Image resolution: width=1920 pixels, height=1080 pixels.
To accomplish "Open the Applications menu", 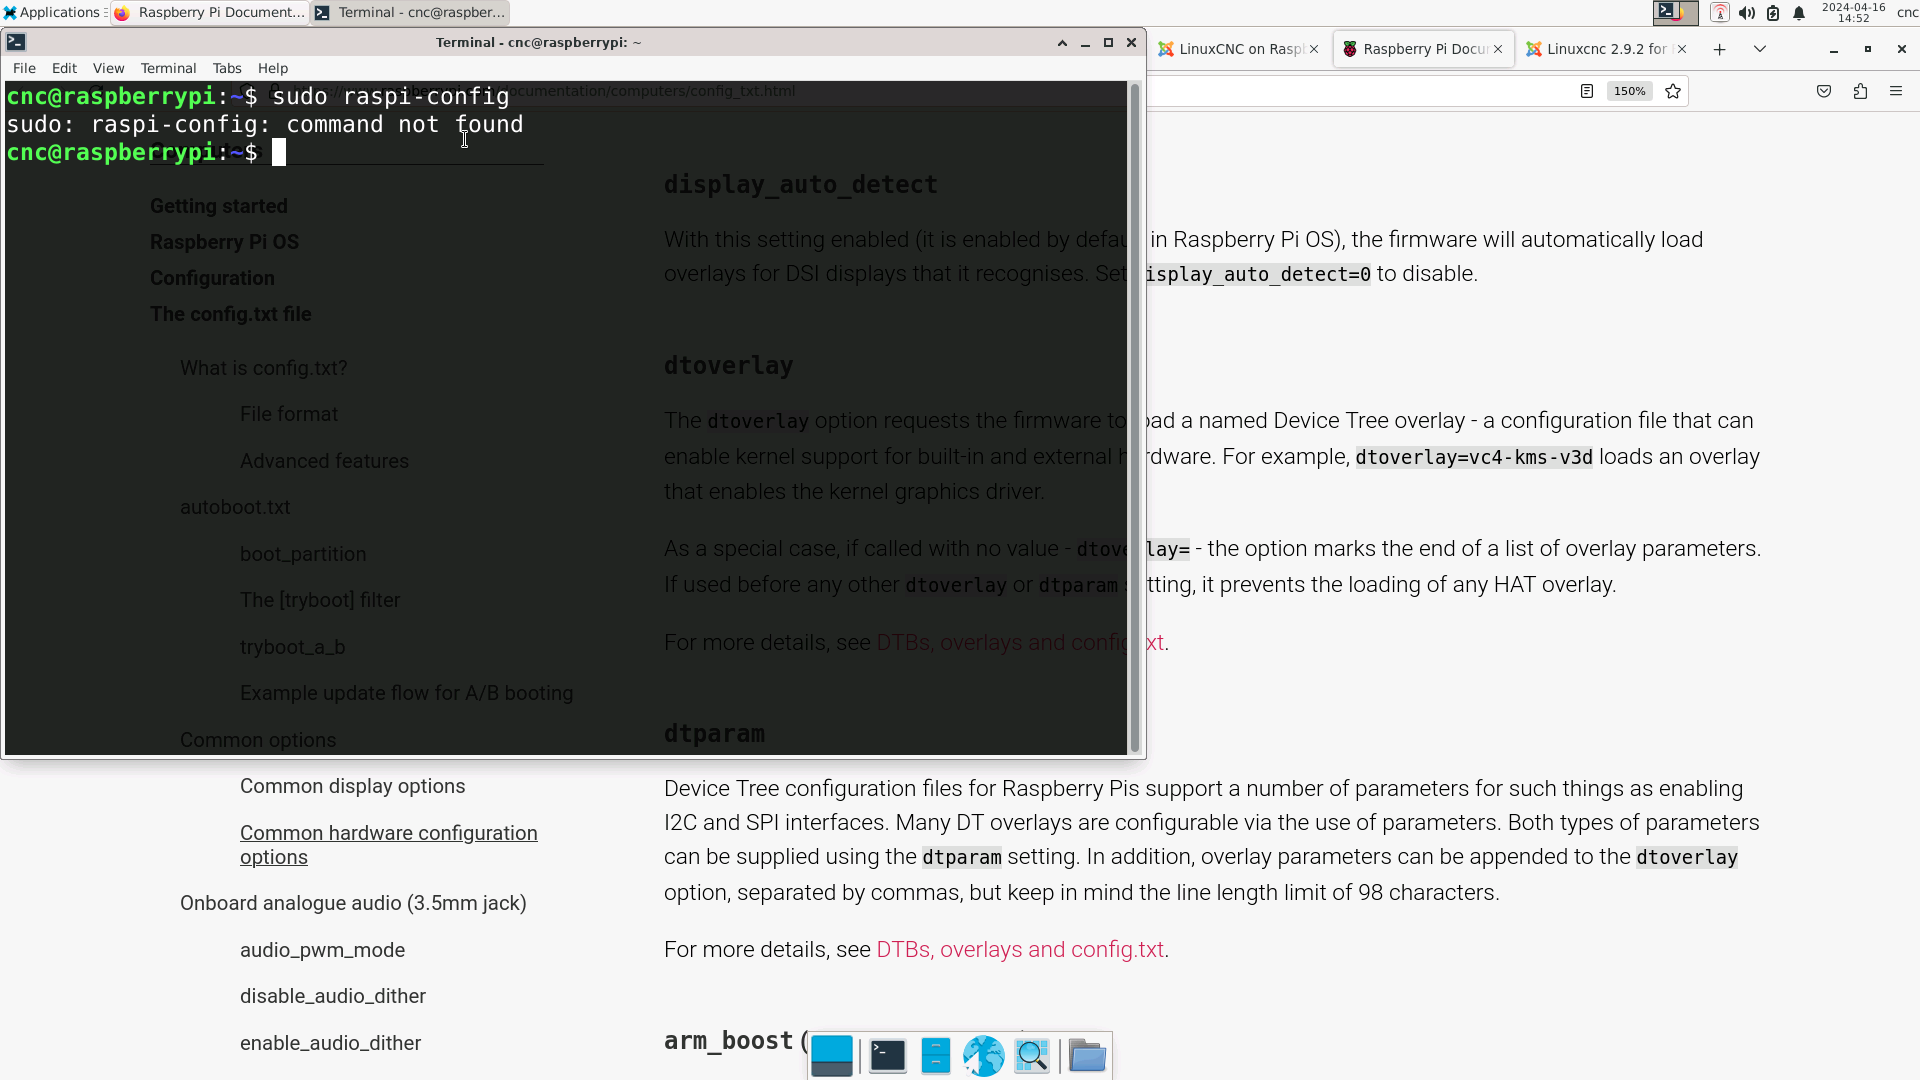I will click(x=53, y=13).
